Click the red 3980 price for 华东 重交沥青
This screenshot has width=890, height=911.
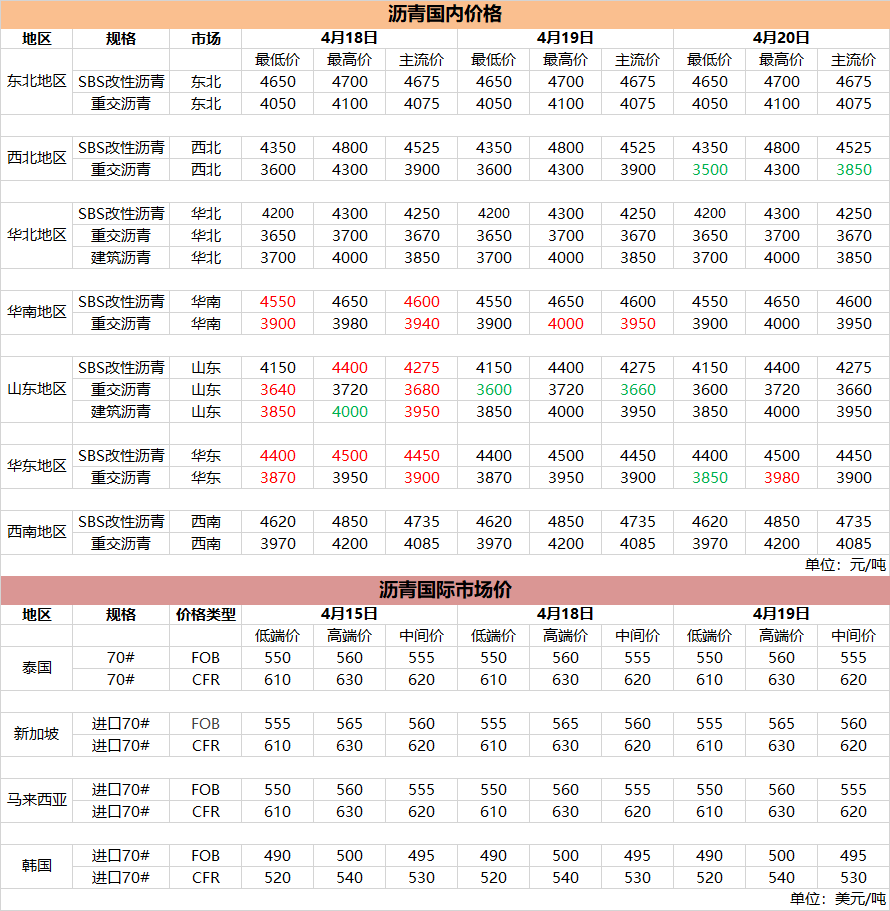[781, 478]
